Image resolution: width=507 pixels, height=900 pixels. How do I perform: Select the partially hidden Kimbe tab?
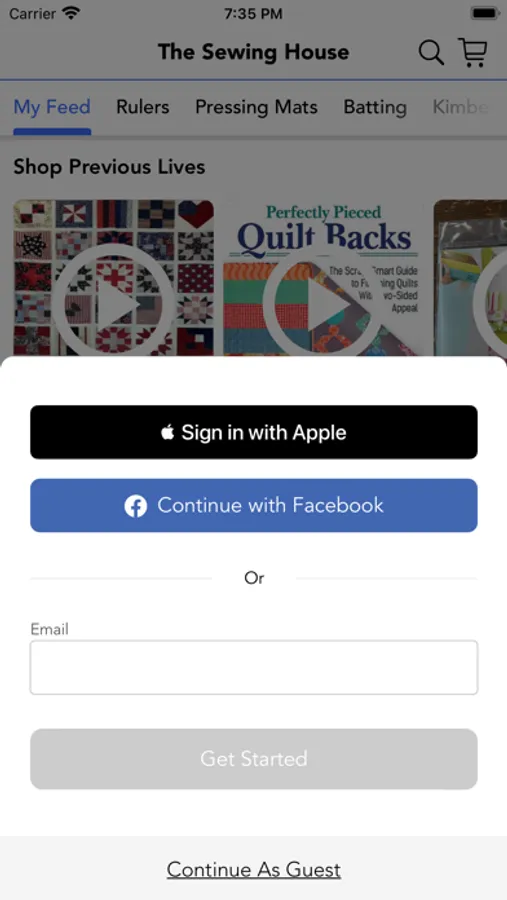point(460,107)
